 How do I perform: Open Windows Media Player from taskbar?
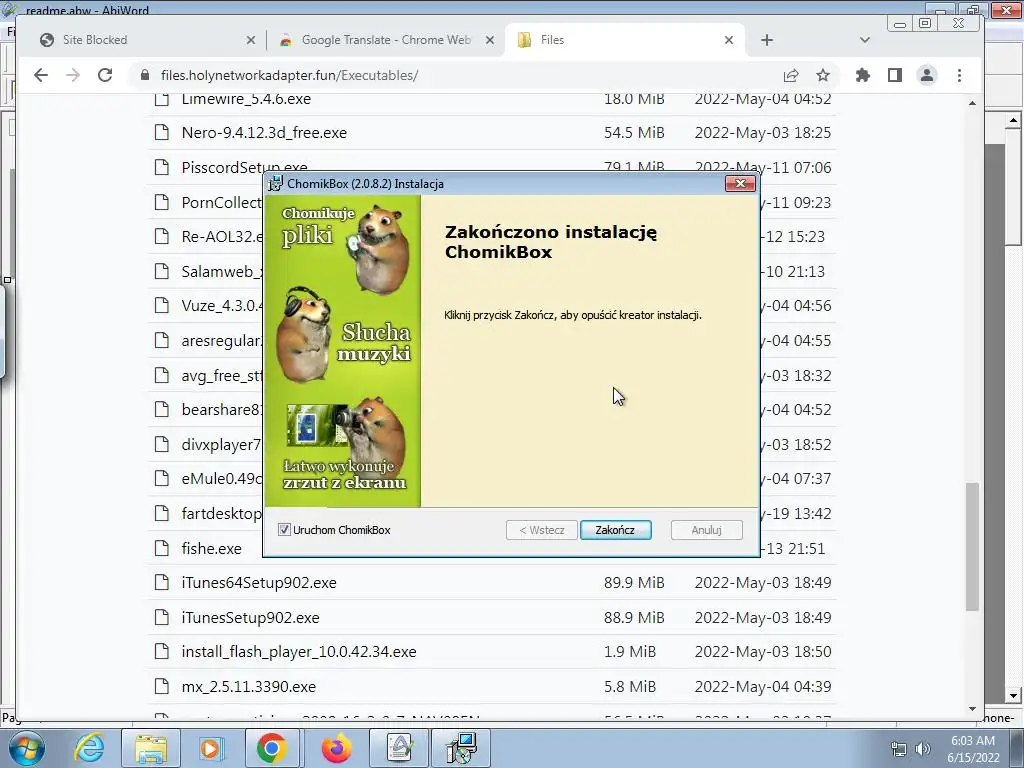click(x=210, y=748)
